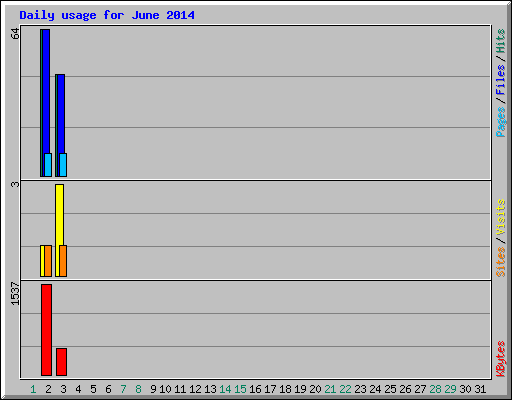Click day "27" on the x-axis
Image resolution: width=512 pixels, height=400 pixels.
[x=420, y=389]
